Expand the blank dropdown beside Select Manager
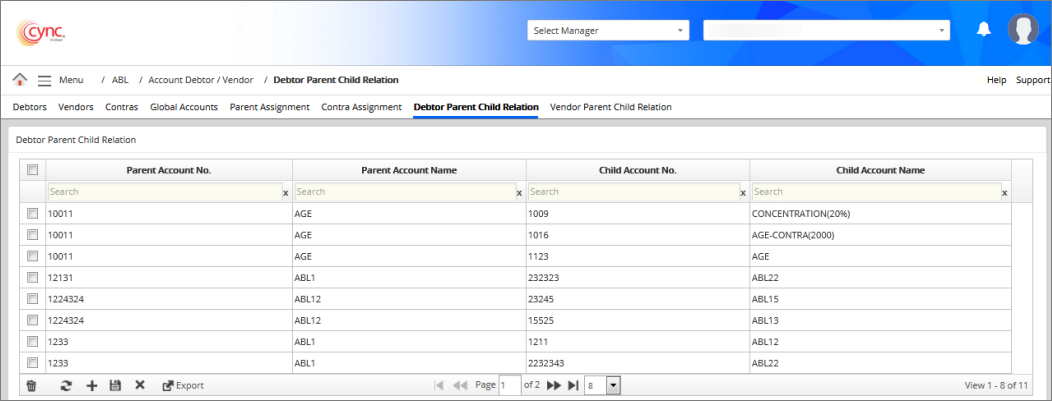The image size is (1052, 401). [x=826, y=31]
